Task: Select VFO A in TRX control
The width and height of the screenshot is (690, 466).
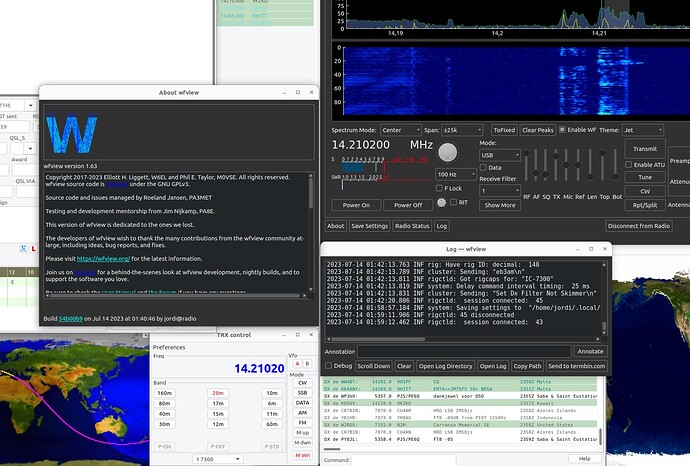Action: point(297,363)
